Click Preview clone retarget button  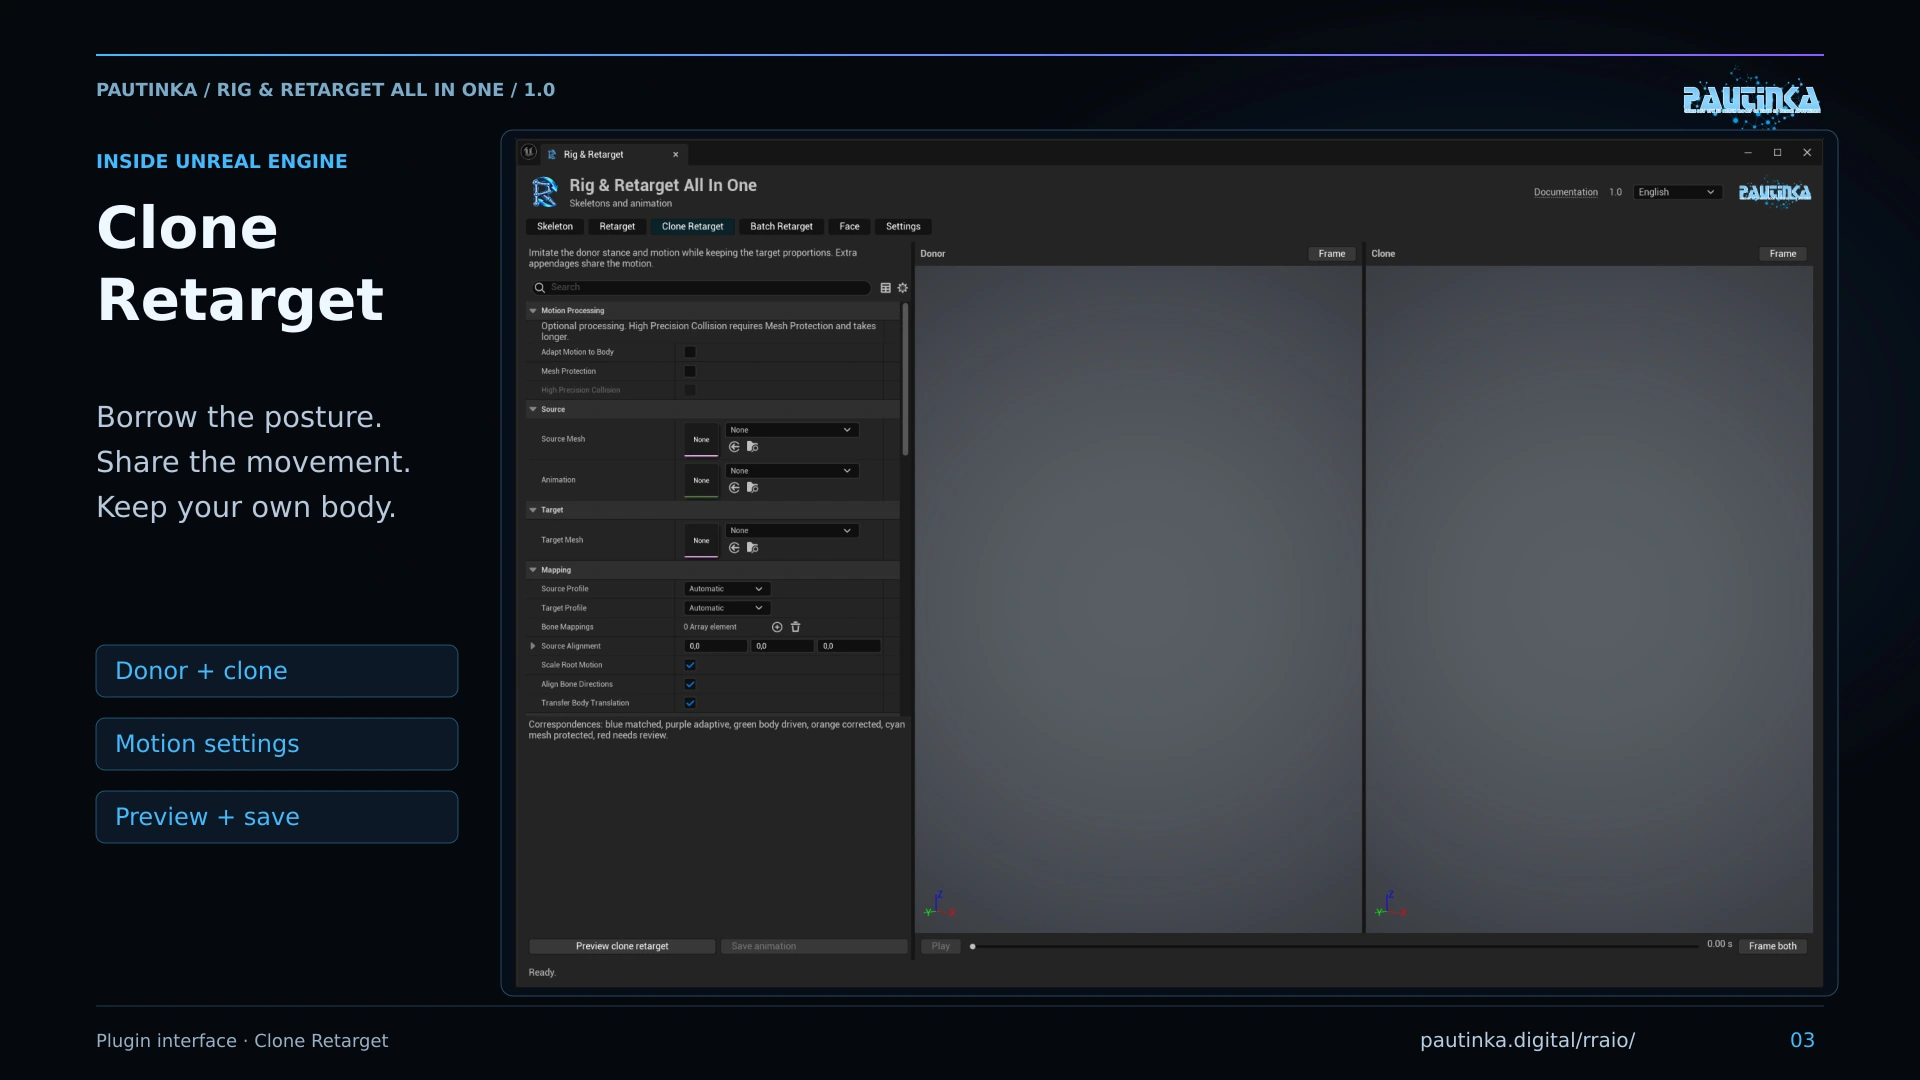(x=622, y=946)
